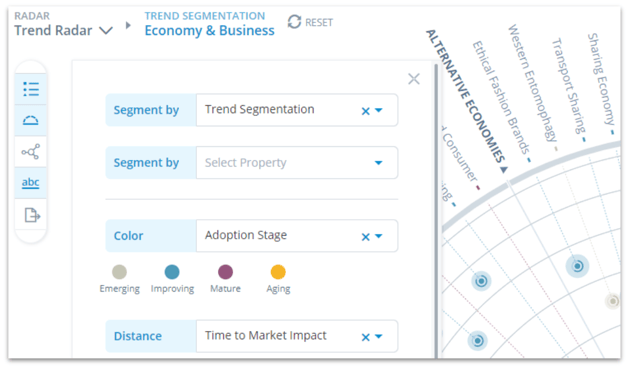Clear the Trend Segmentation selection

tap(365, 111)
